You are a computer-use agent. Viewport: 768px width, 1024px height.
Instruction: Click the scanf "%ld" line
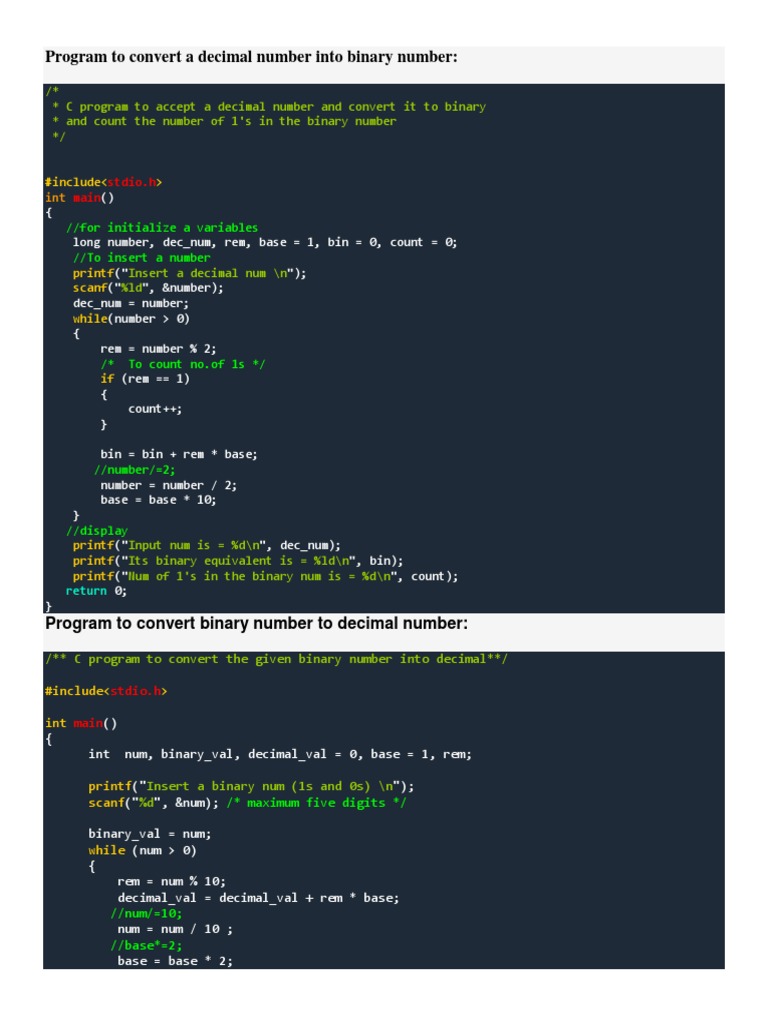tap(148, 288)
